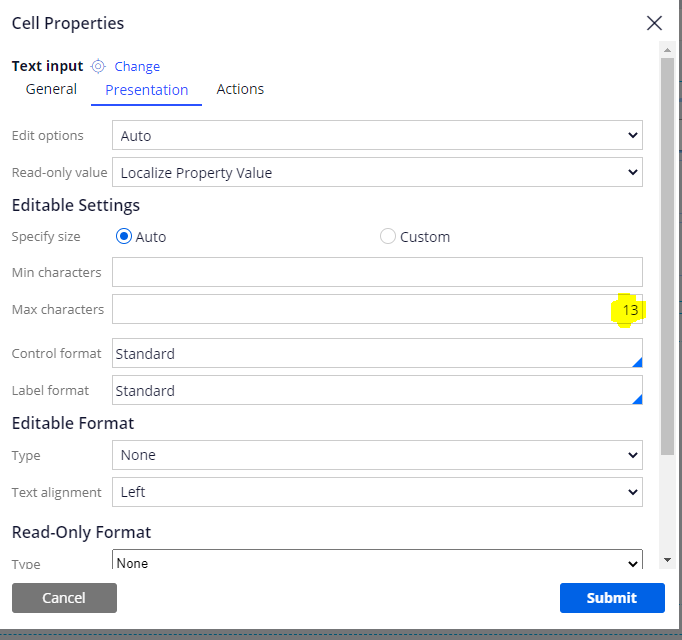The image size is (682, 640).
Task: Select the Presentation tab
Action: click(x=146, y=90)
